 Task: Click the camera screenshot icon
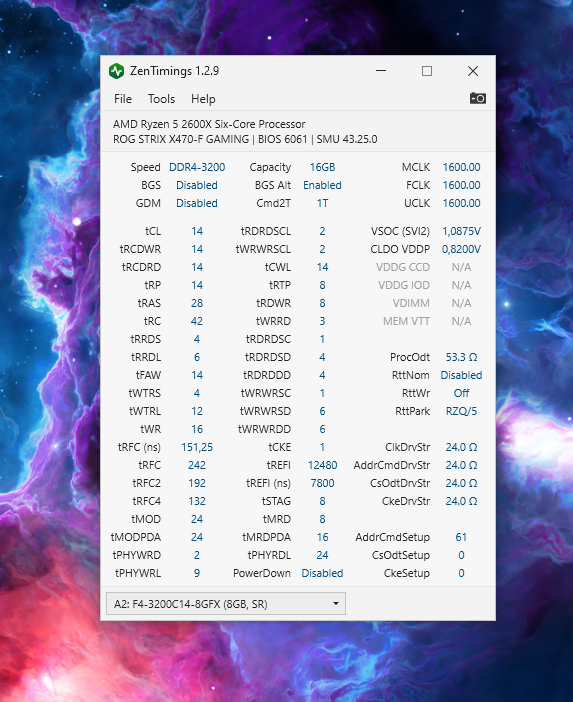click(x=478, y=98)
